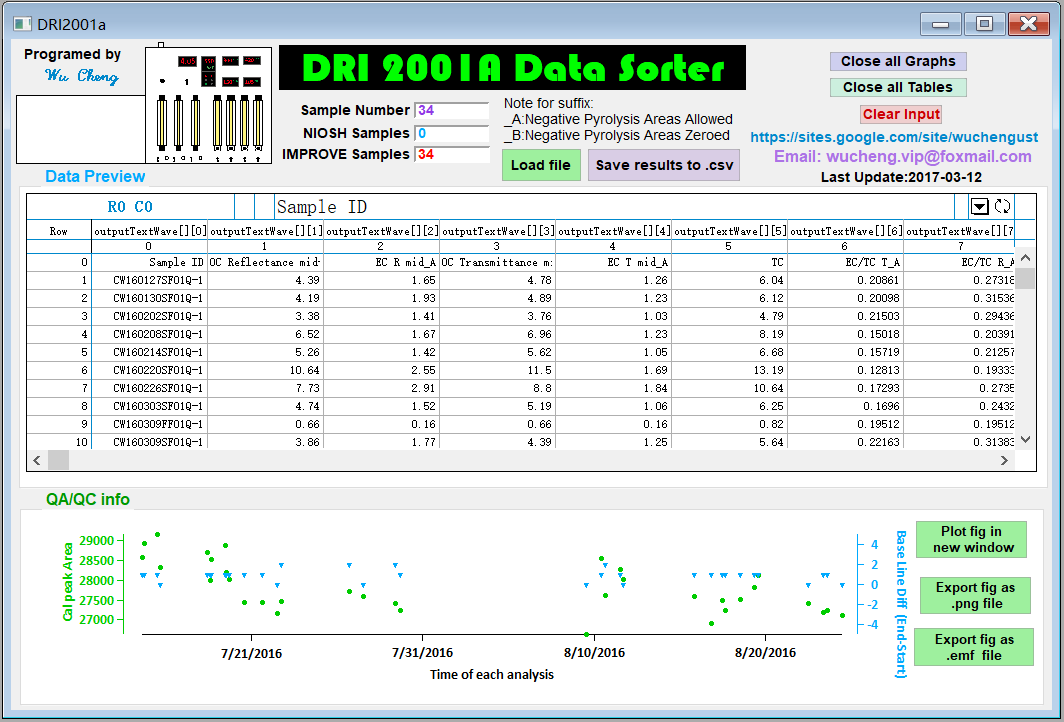The height and width of the screenshot is (722, 1064).
Task: Click the 'EC/TC T_A' header cell
Action: point(846,262)
